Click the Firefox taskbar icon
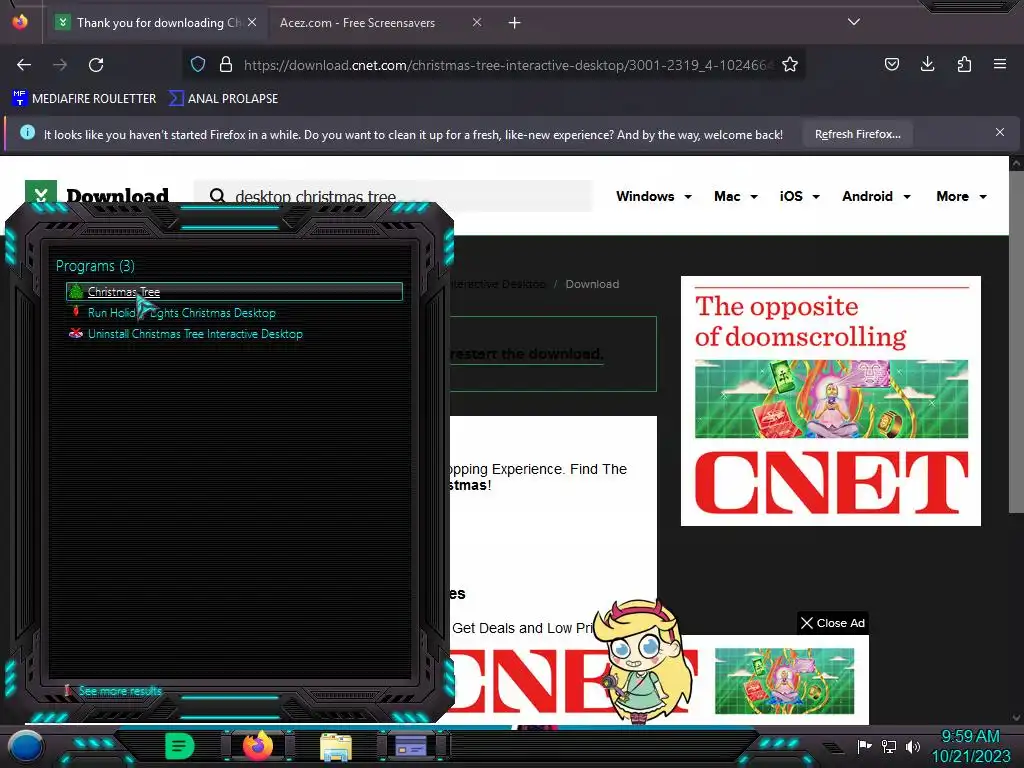 coord(258,746)
